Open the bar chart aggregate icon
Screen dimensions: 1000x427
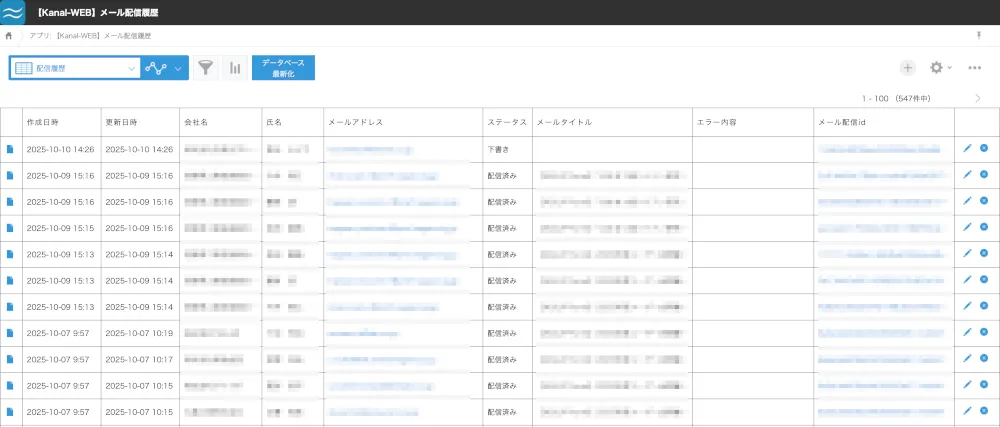(235, 68)
